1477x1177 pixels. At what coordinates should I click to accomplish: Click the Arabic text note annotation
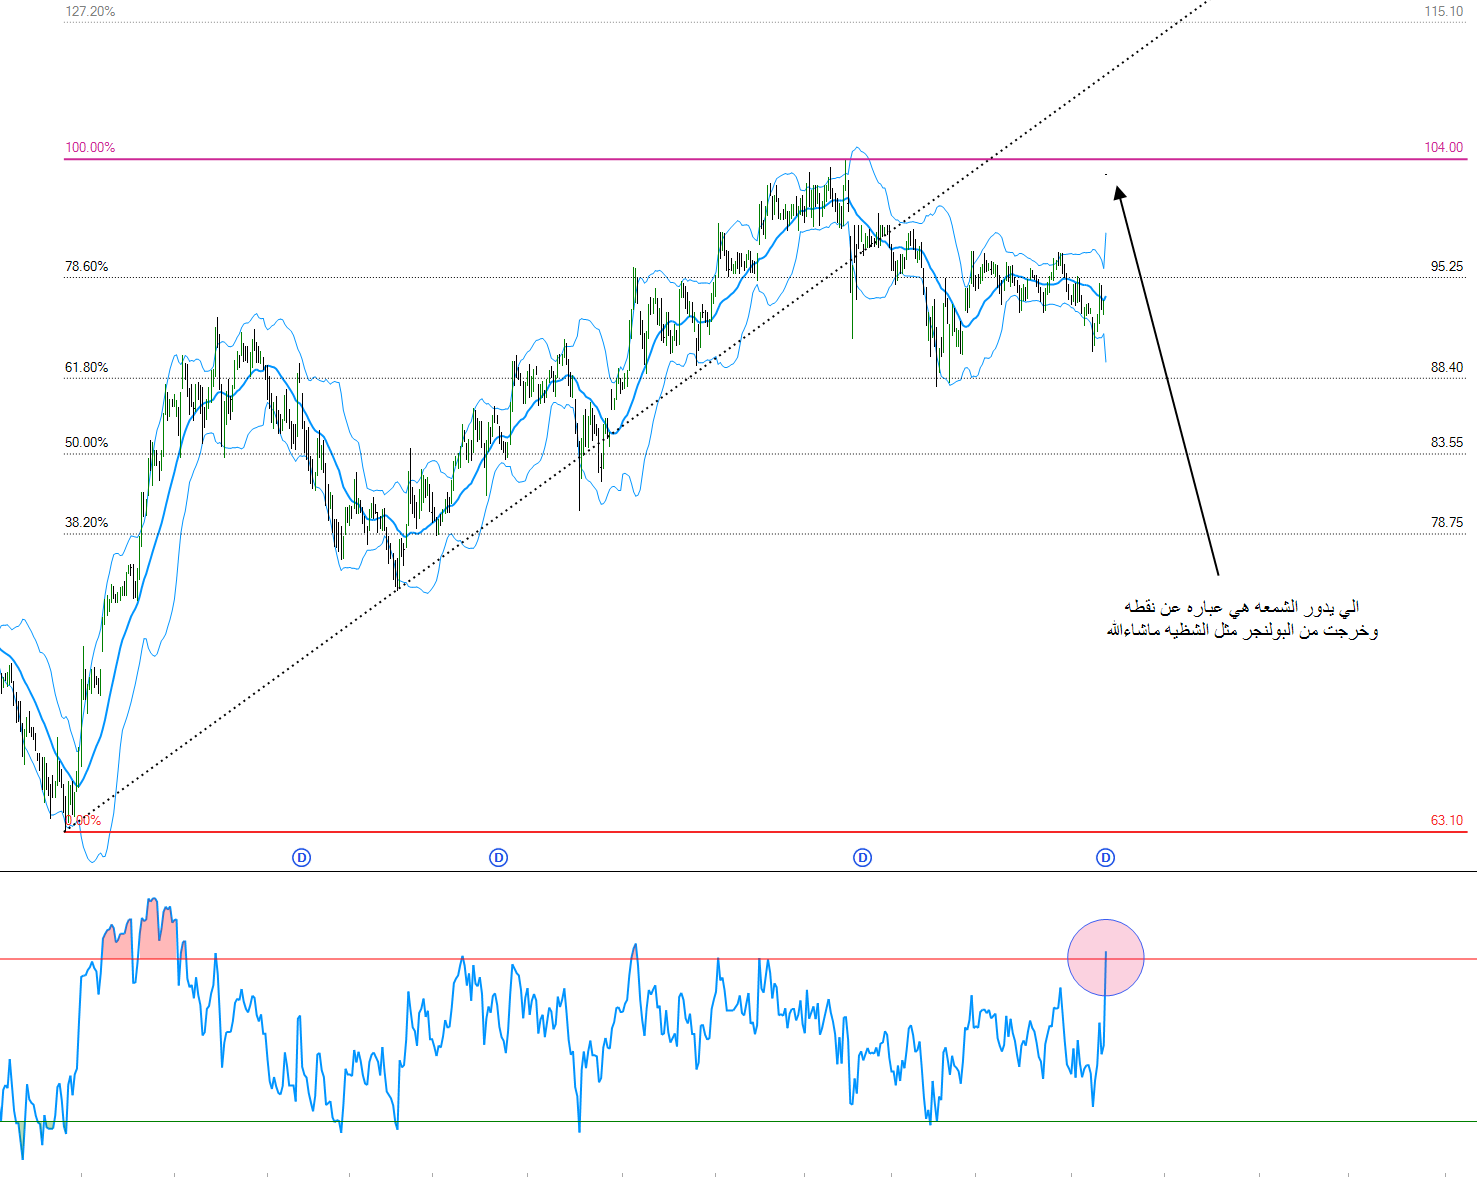(1242, 619)
